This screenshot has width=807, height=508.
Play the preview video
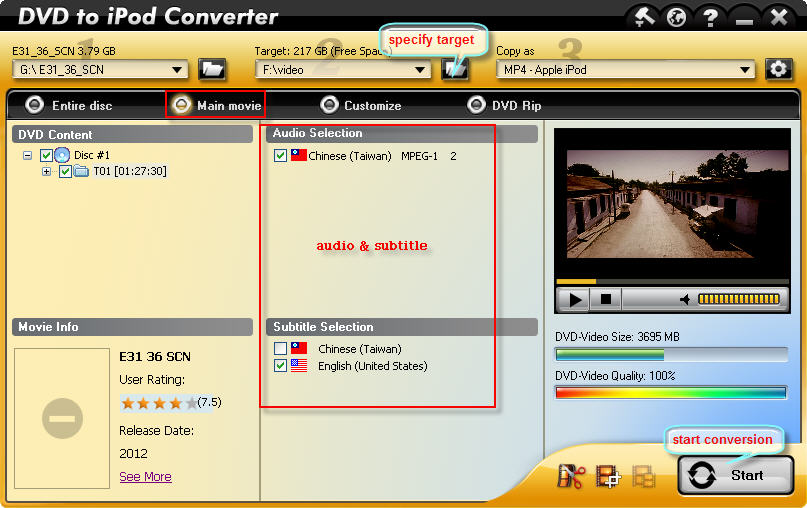pos(574,299)
